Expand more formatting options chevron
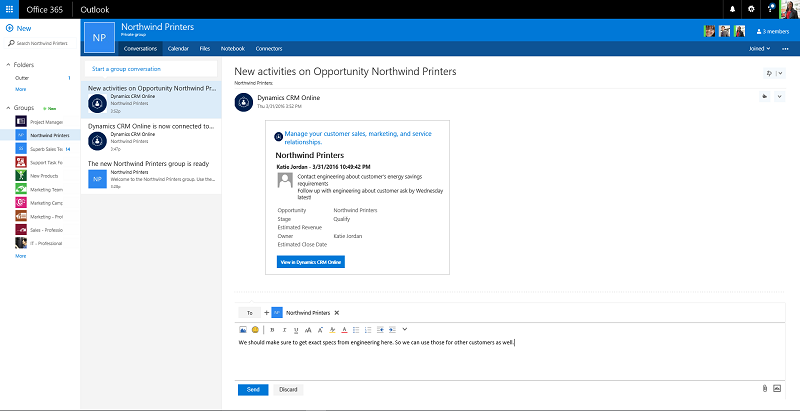The image size is (800, 411). click(x=405, y=329)
